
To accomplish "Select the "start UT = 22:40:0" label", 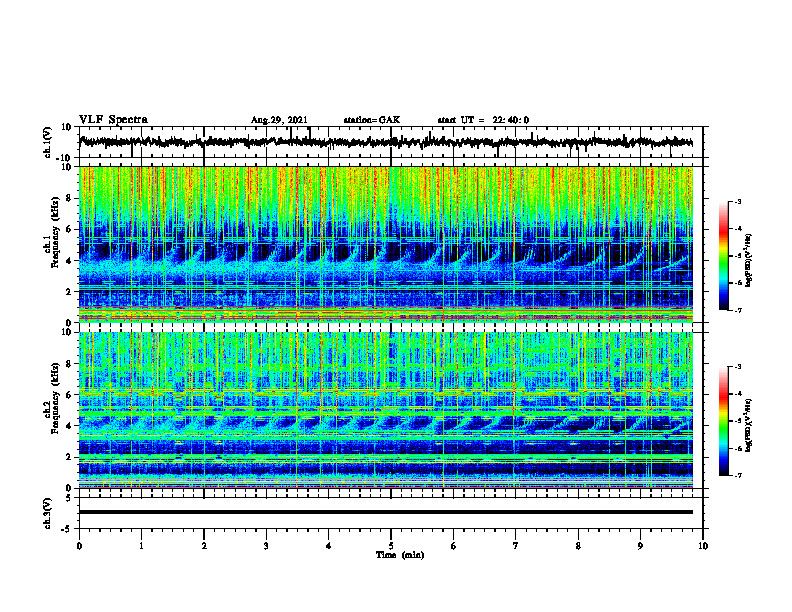I will tap(483, 120).
